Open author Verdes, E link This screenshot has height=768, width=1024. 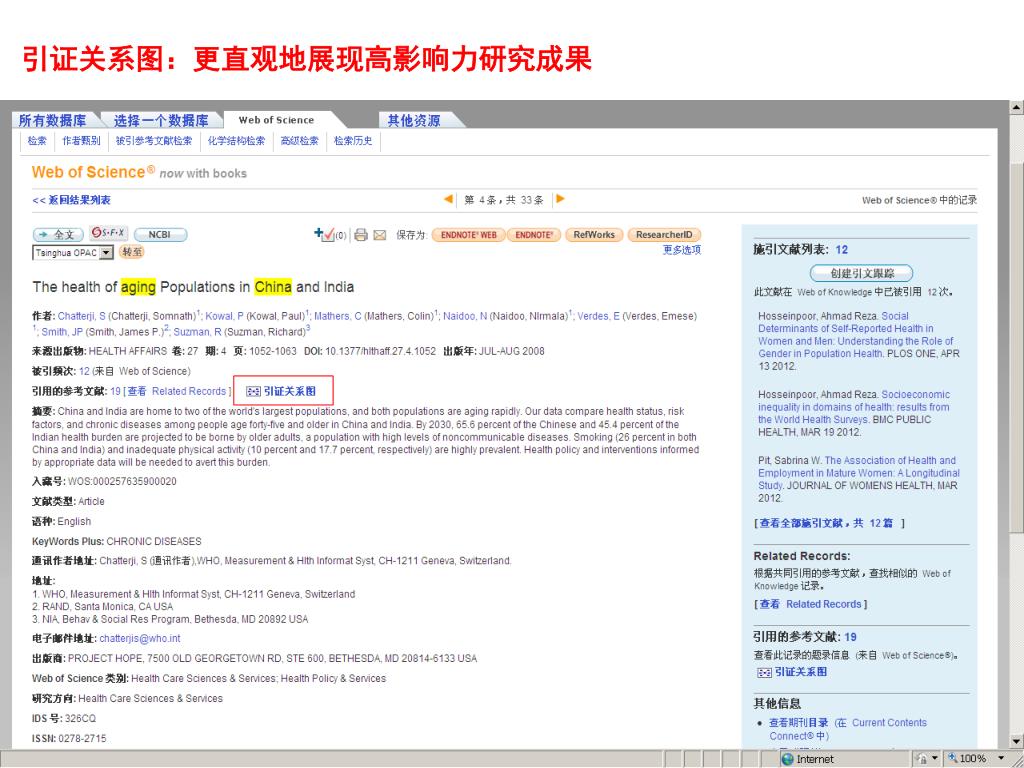[598, 316]
